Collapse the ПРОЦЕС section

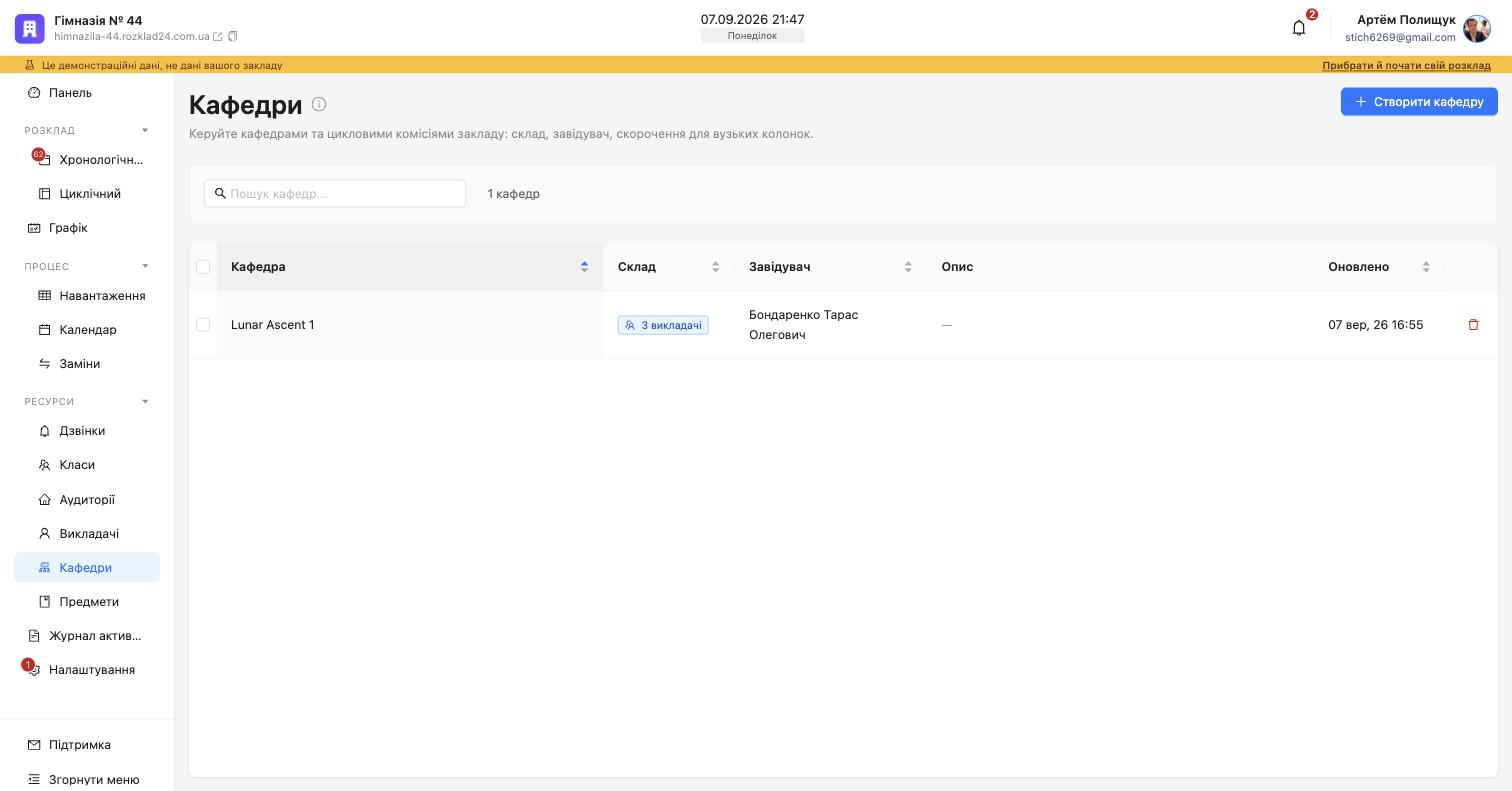pos(145,267)
